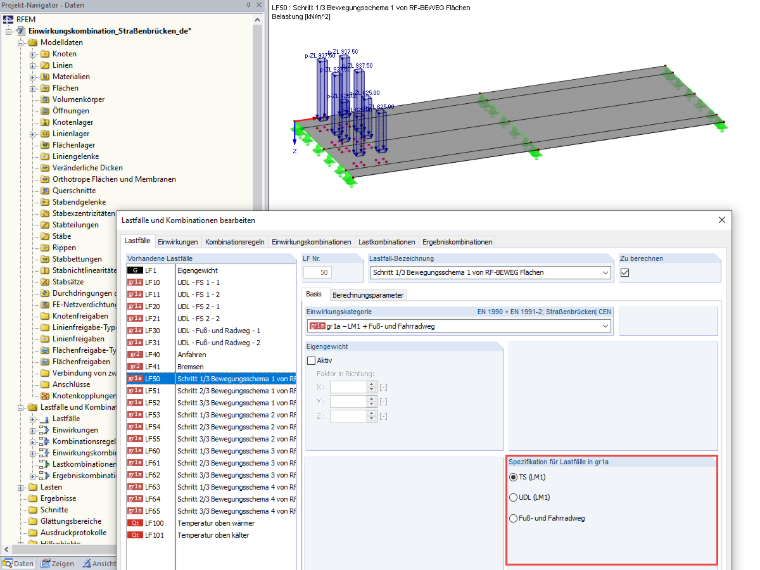Click the Flächenlager icon
Image resolution: width=760 pixels, height=570 pixels.
point(45,145)
